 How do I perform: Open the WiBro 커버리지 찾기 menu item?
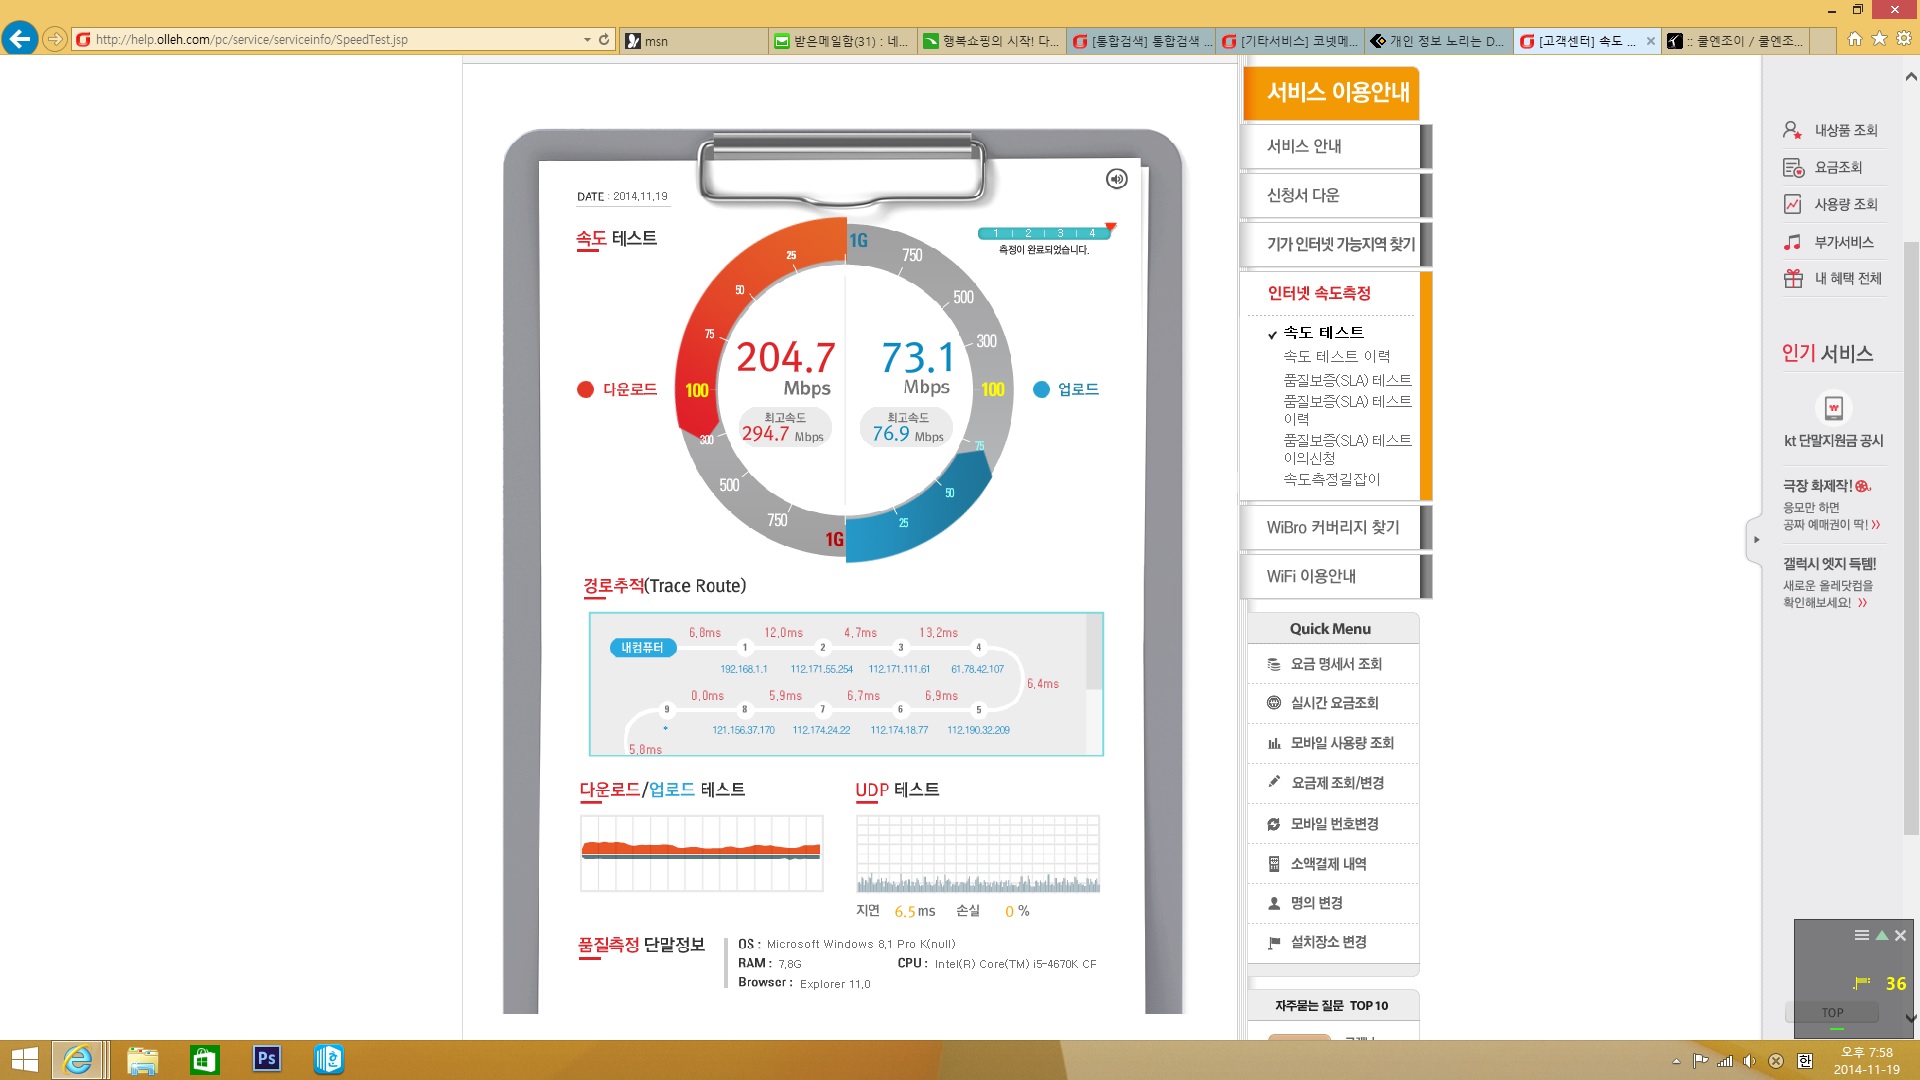[x=1330, y=528]
